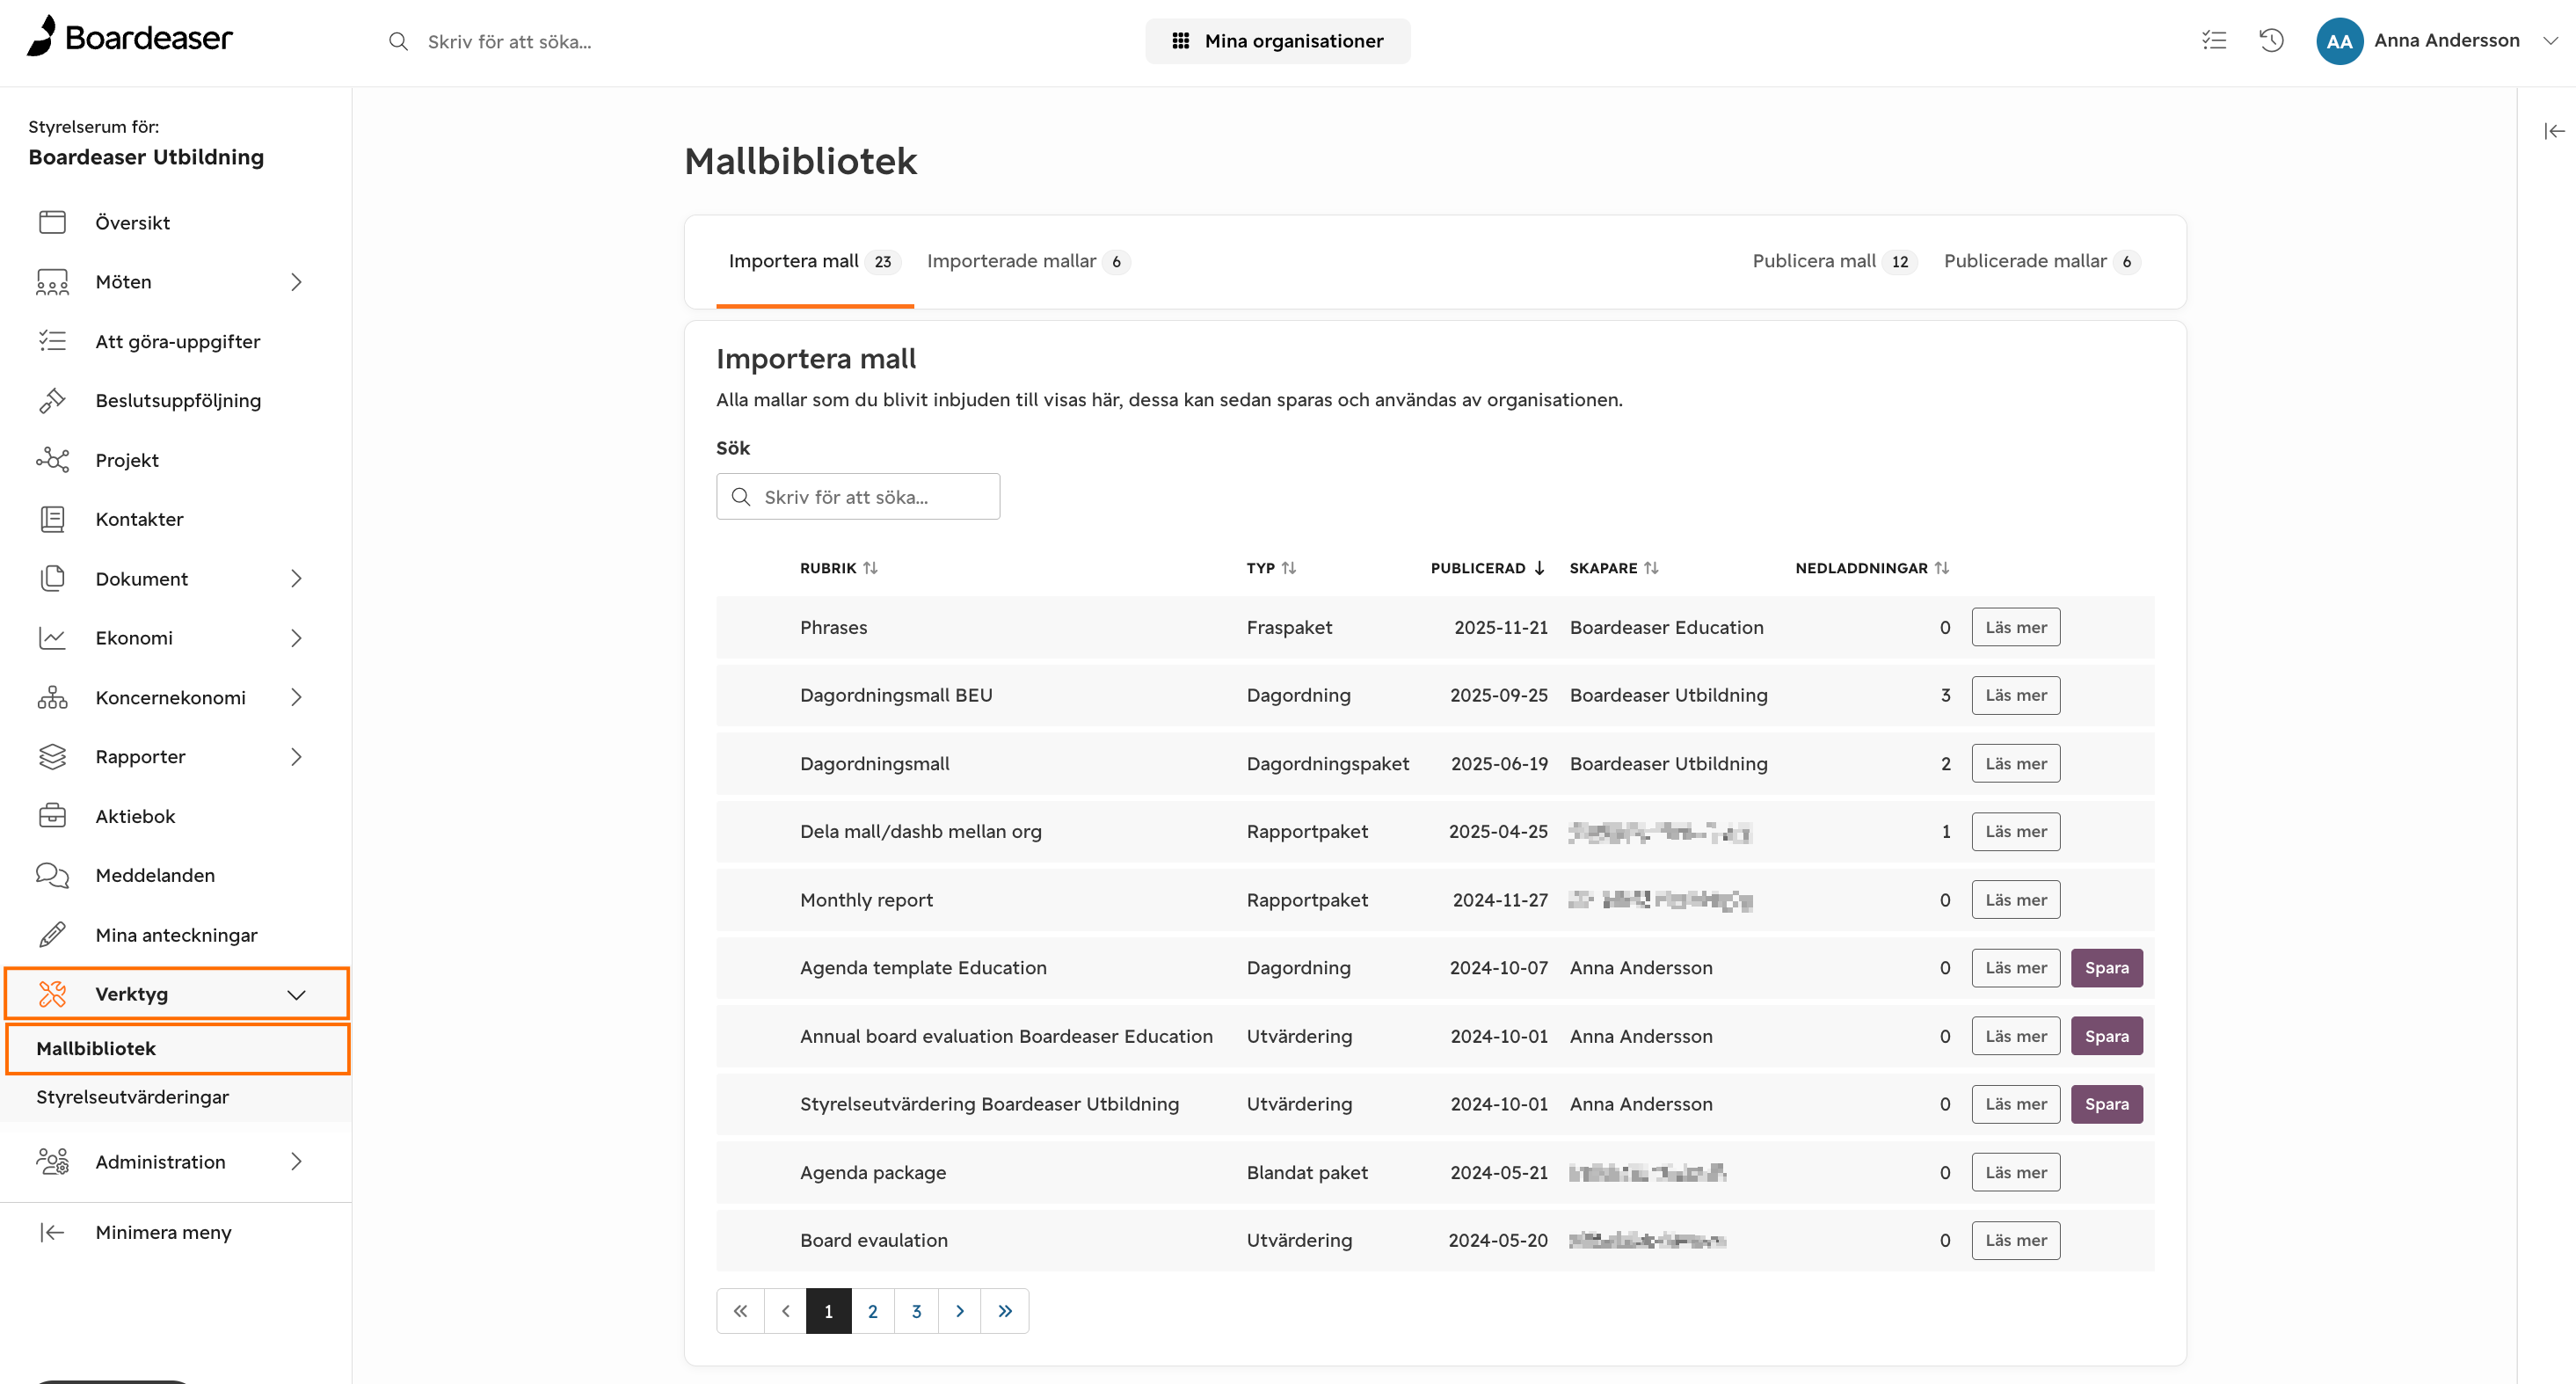Collapse the right panel arrow icon
2576x1384 pixels.
[x=2554, y=131]
